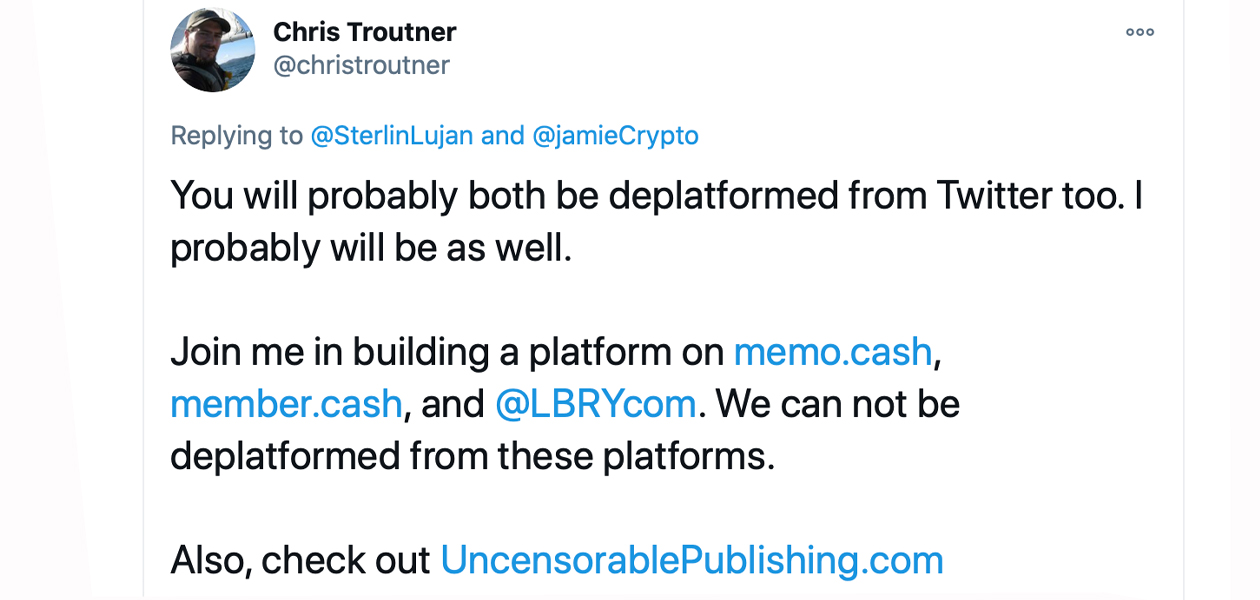The image size is (1260, 600).
Task: Click the "Also, check out" text
Action: click(x=300, y=560)
